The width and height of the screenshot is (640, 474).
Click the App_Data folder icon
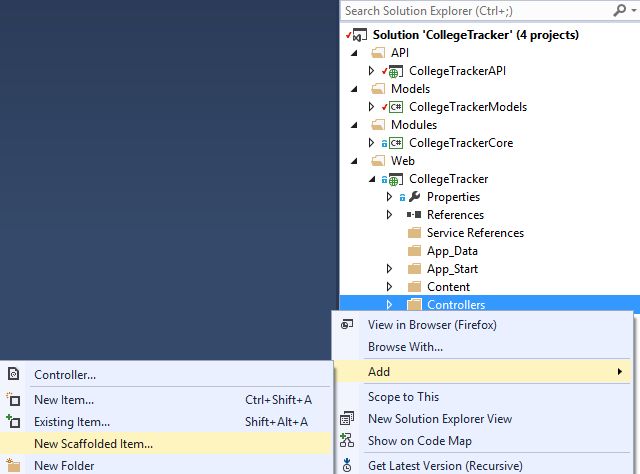tap(414, 251)
